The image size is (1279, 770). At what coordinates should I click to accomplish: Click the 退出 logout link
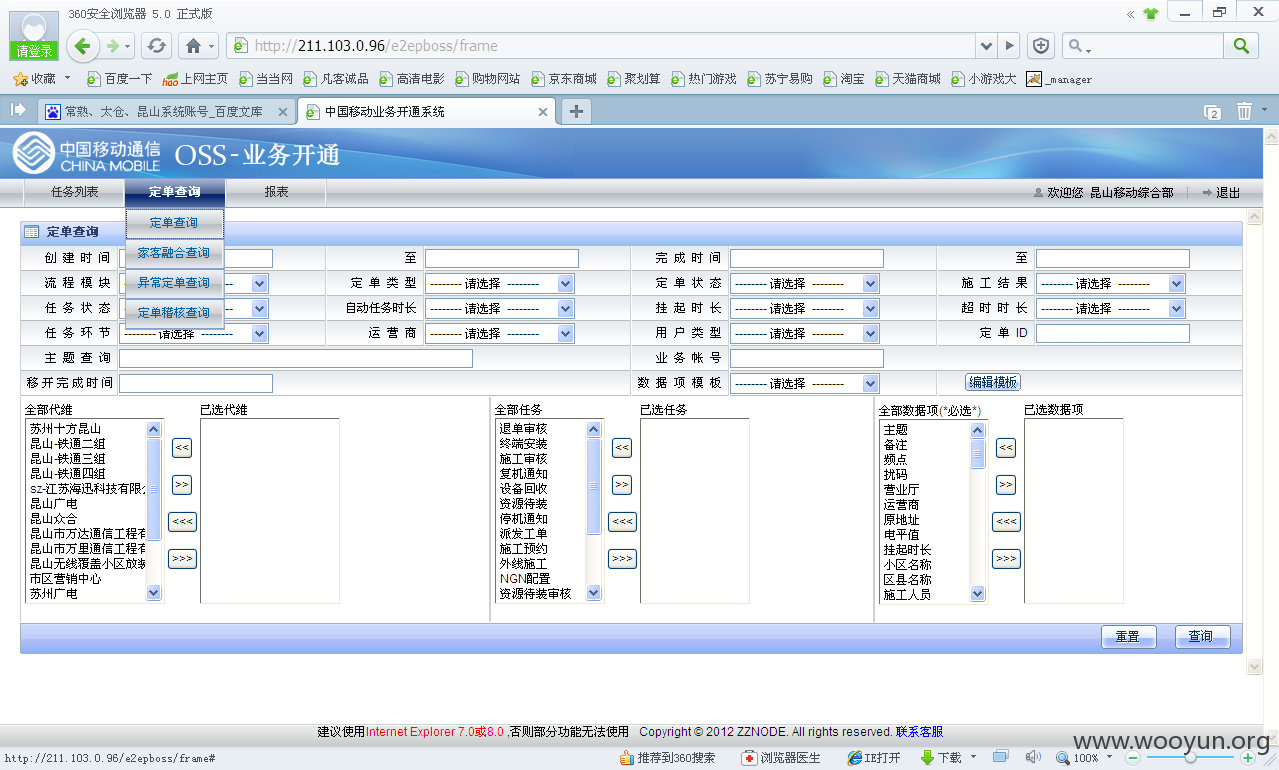[1228, 193]
